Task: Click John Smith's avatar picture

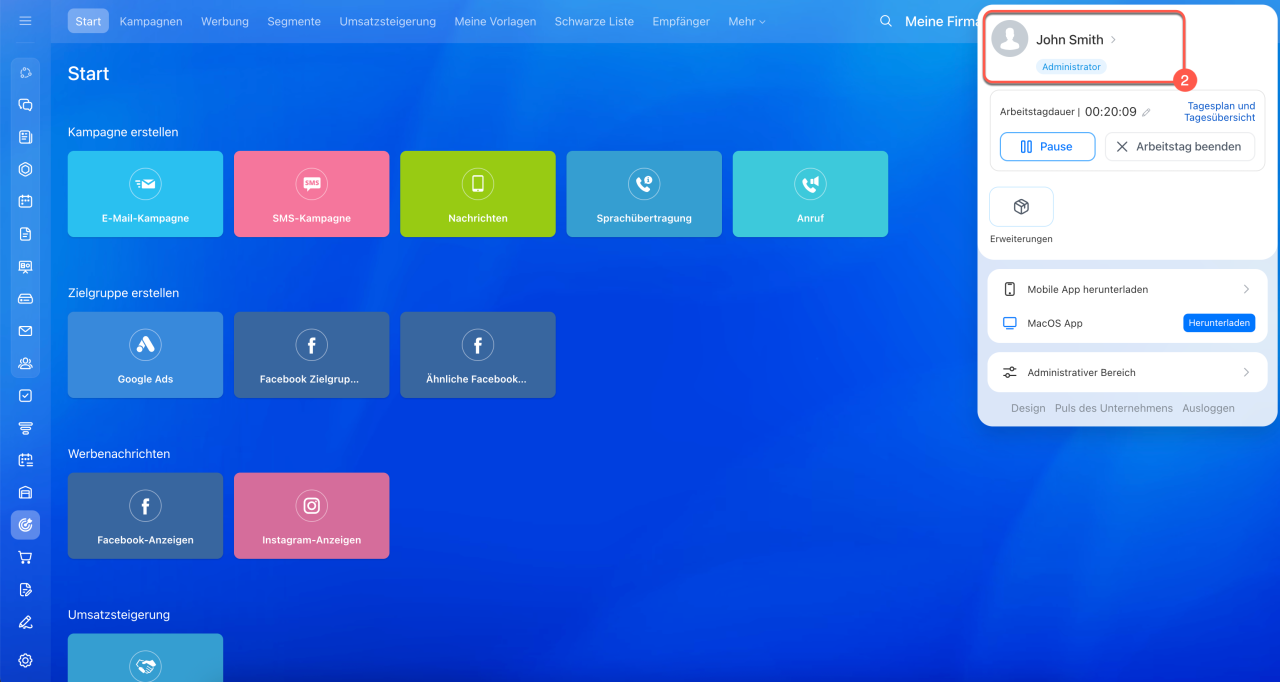Action: click(x=1010, y=39)
